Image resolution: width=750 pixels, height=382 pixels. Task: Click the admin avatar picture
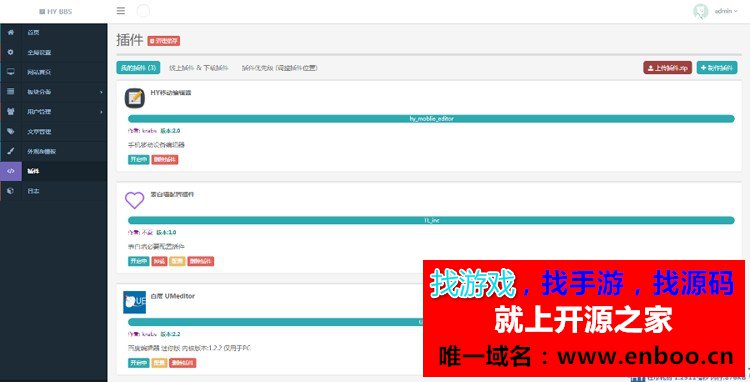[x=700, y=11]
